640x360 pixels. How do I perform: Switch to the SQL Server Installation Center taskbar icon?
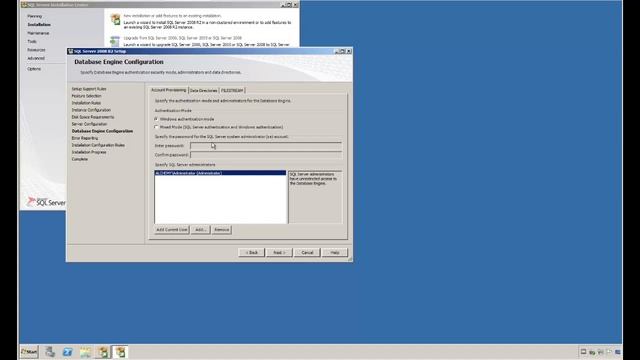[x=103, y=352]
